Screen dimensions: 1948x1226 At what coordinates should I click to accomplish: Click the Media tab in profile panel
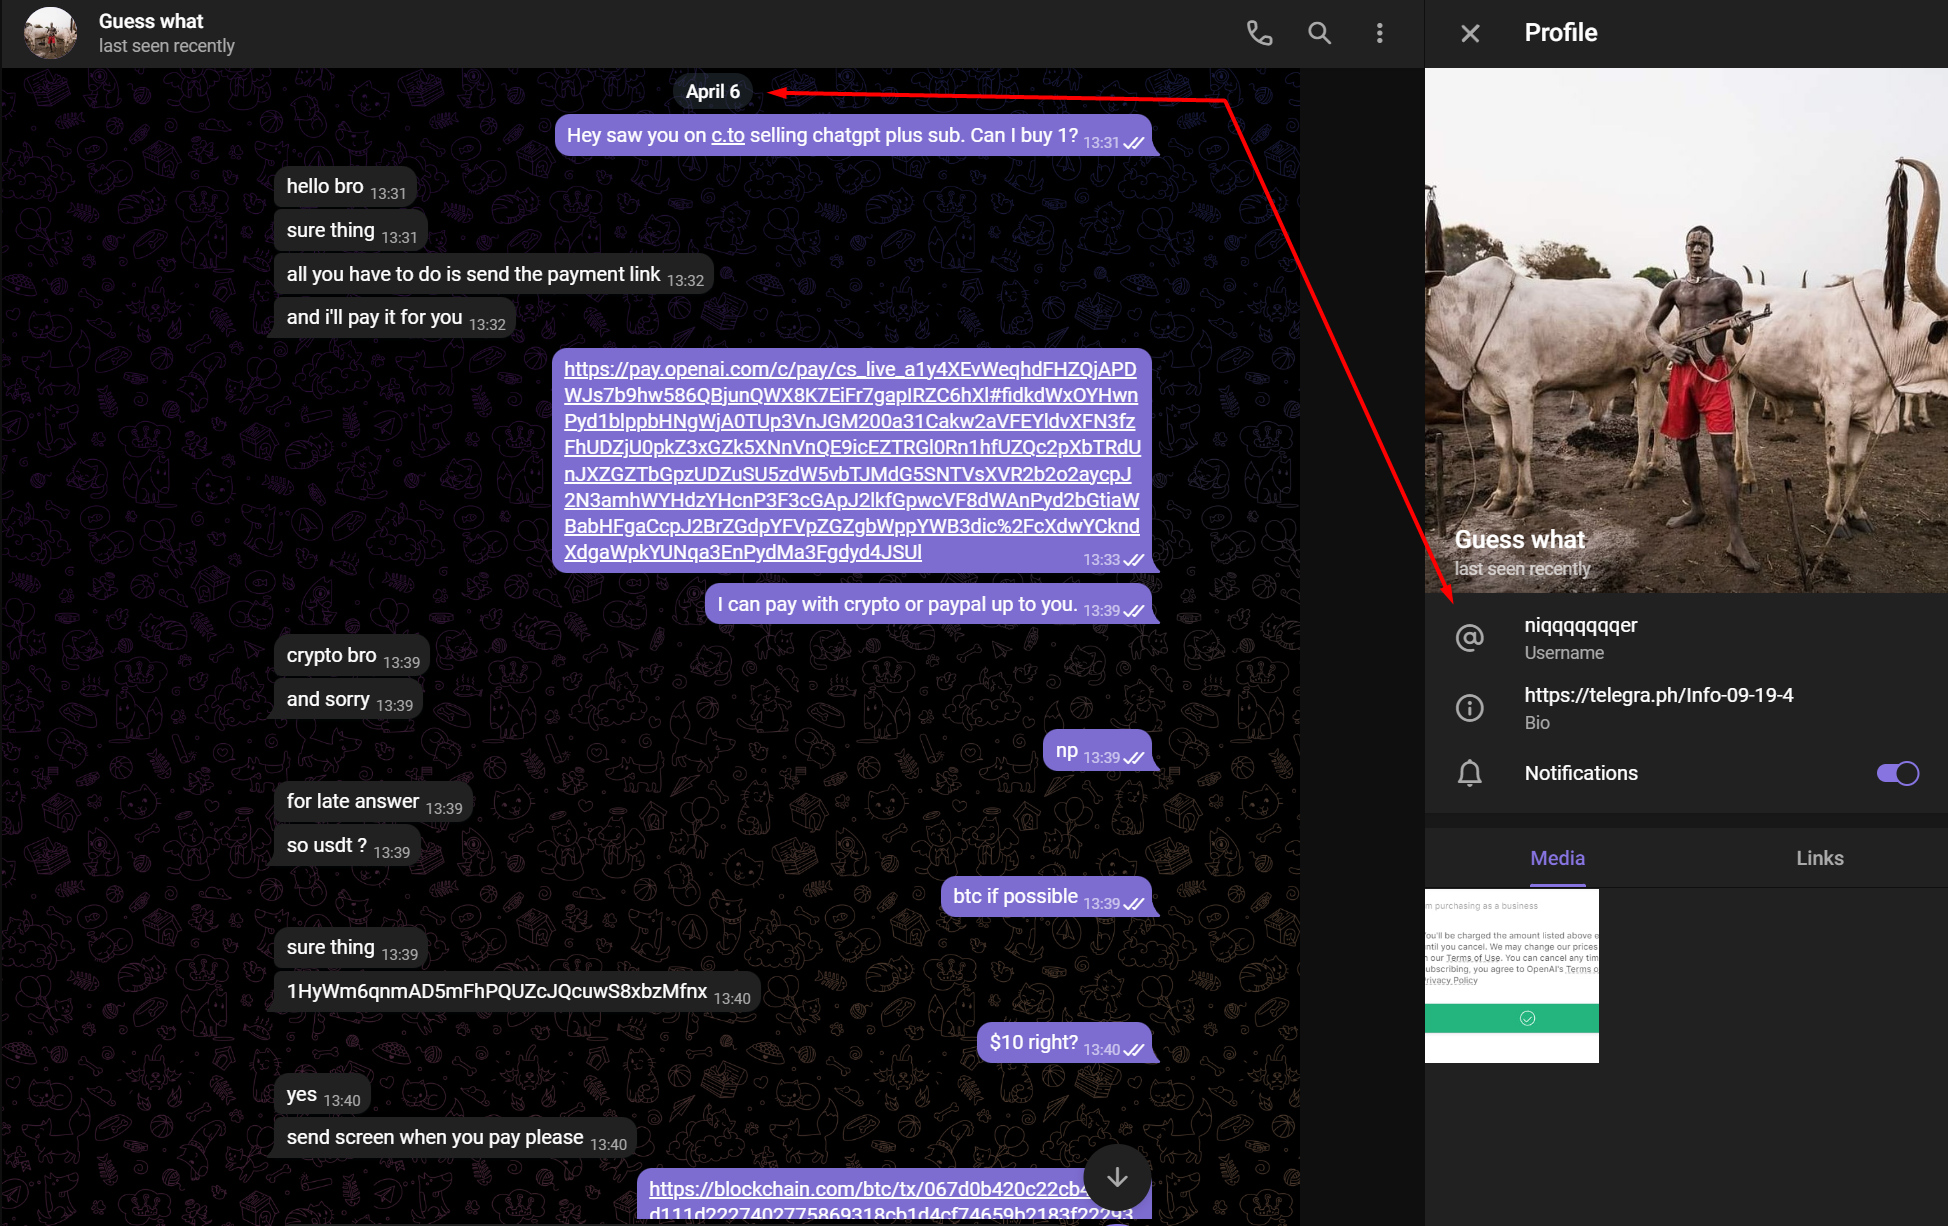1557,857
